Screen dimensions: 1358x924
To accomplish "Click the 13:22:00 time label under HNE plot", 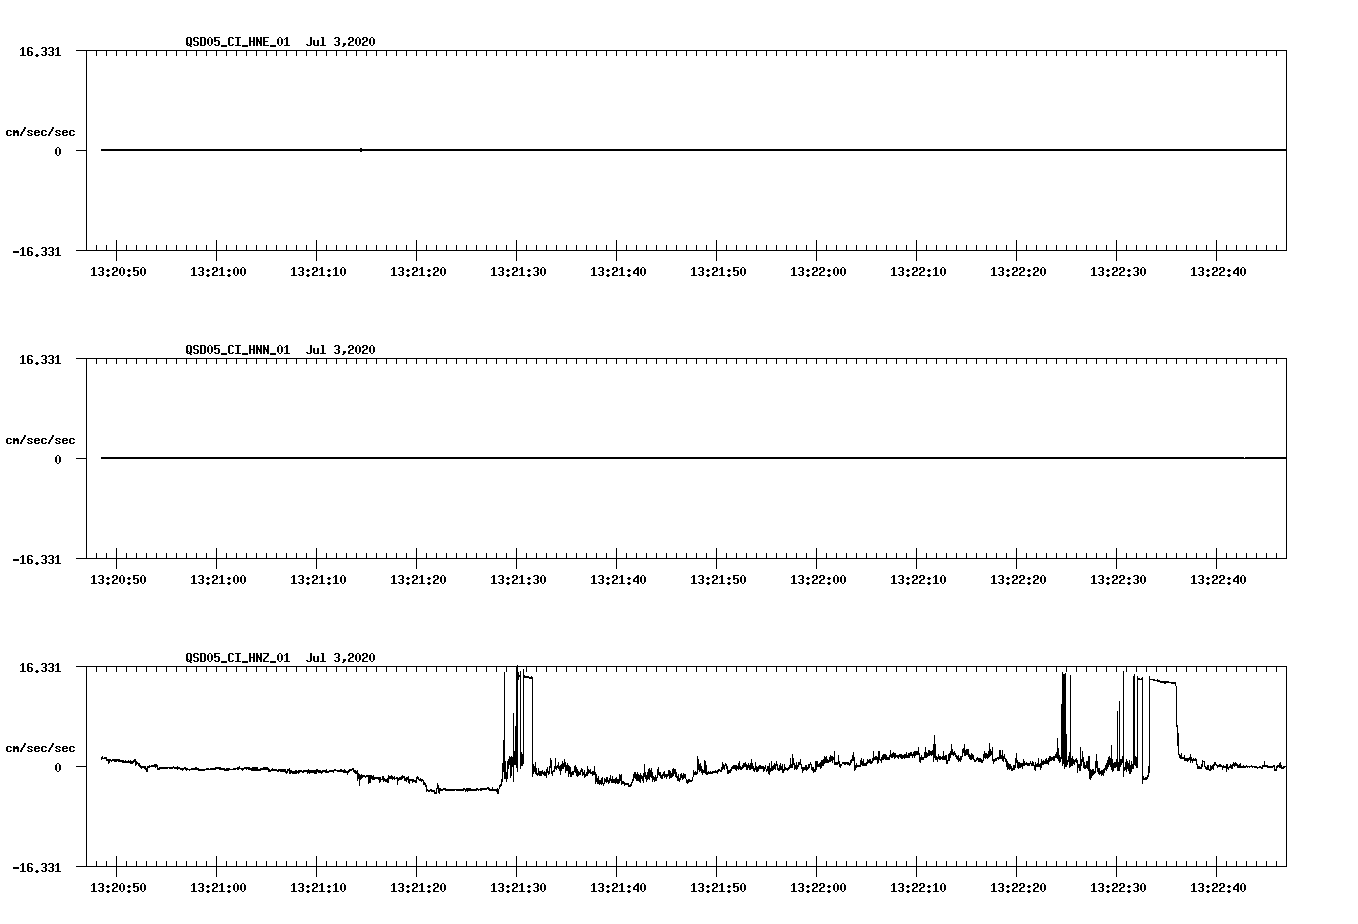I will (x=818, y=272).
